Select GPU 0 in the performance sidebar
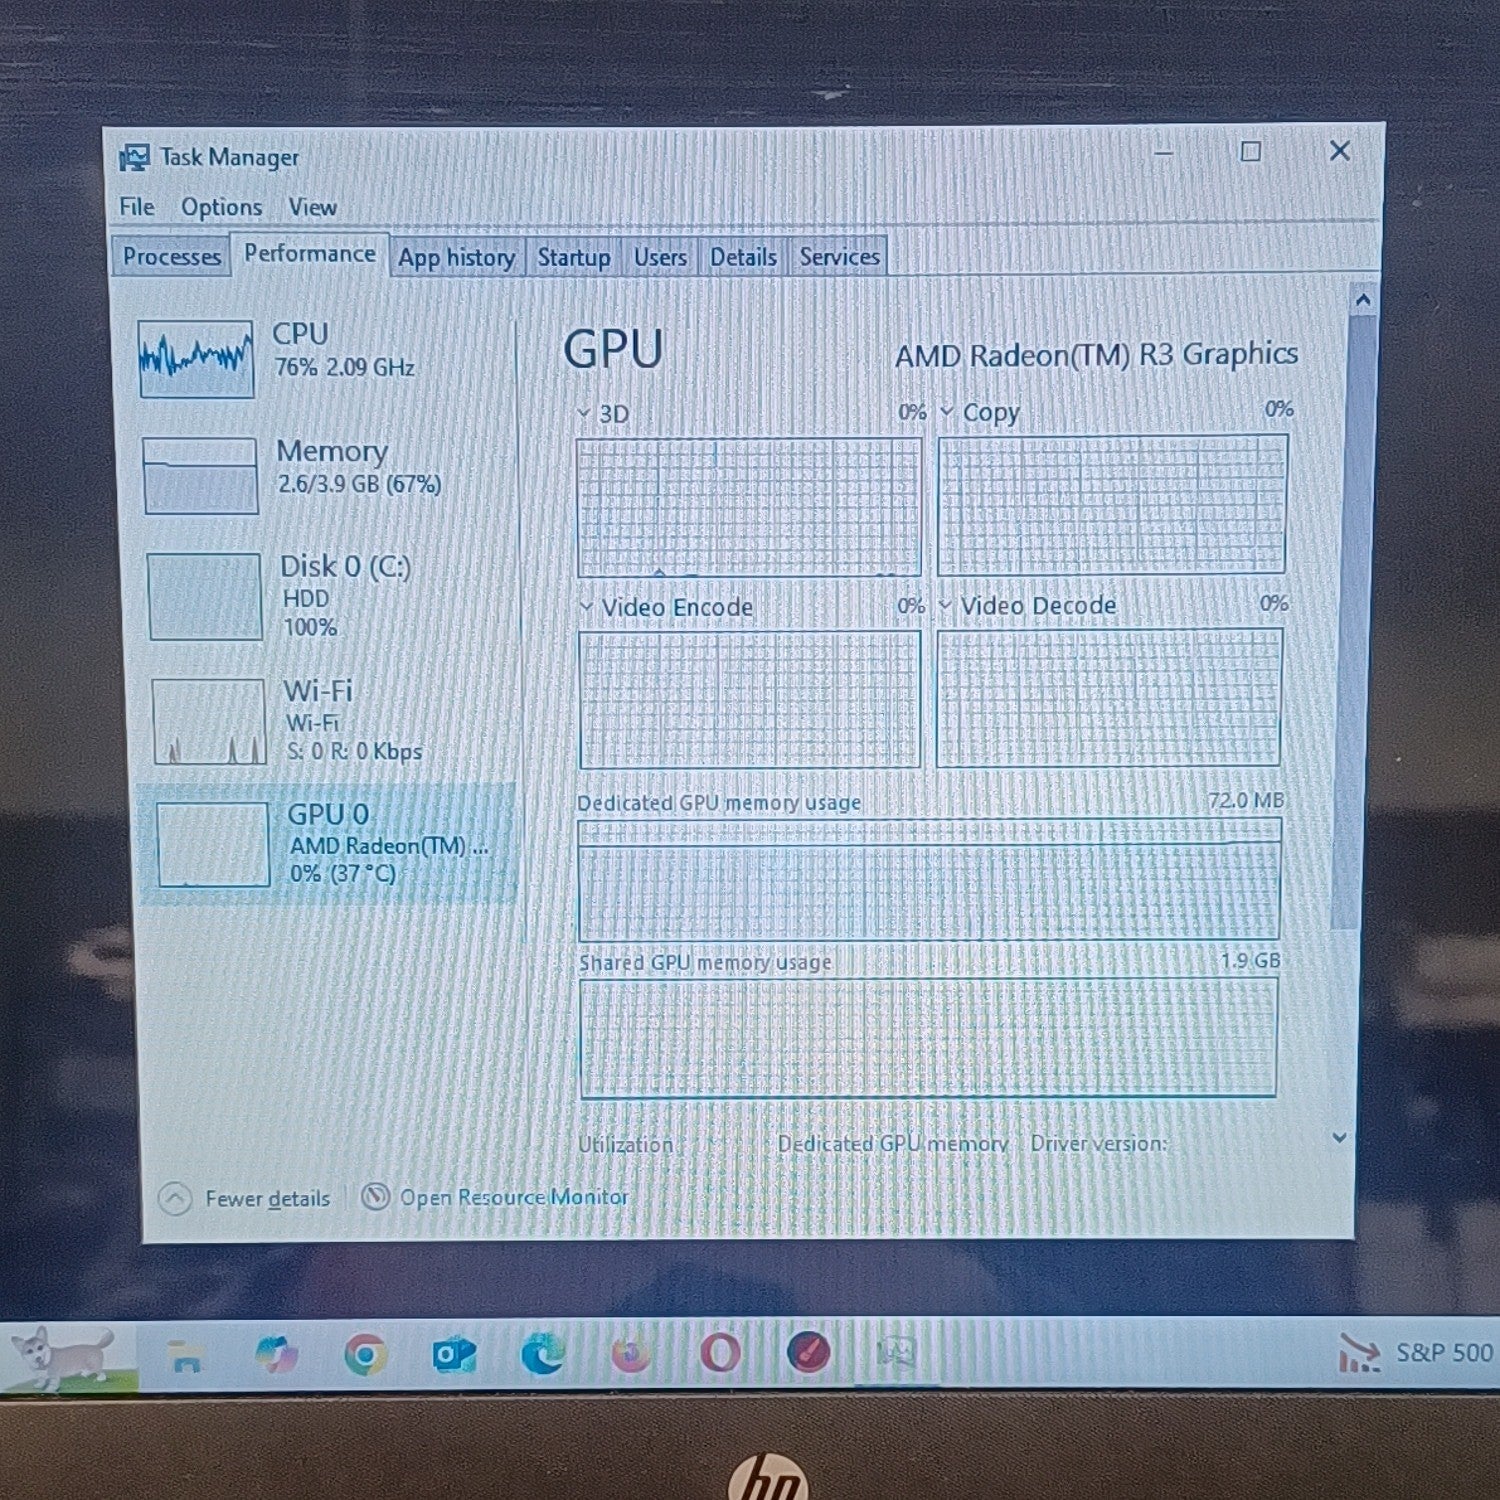The image size is (1500, 1500). coord(328,843)
